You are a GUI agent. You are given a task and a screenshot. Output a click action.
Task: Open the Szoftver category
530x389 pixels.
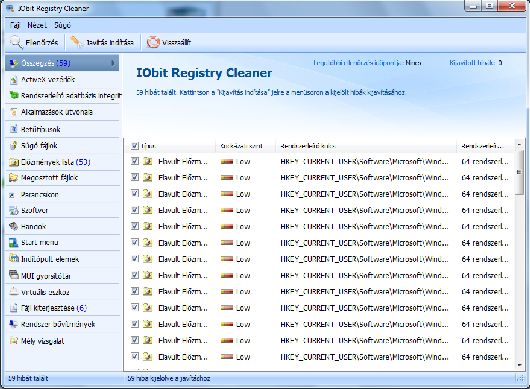(x=62, y=210)
